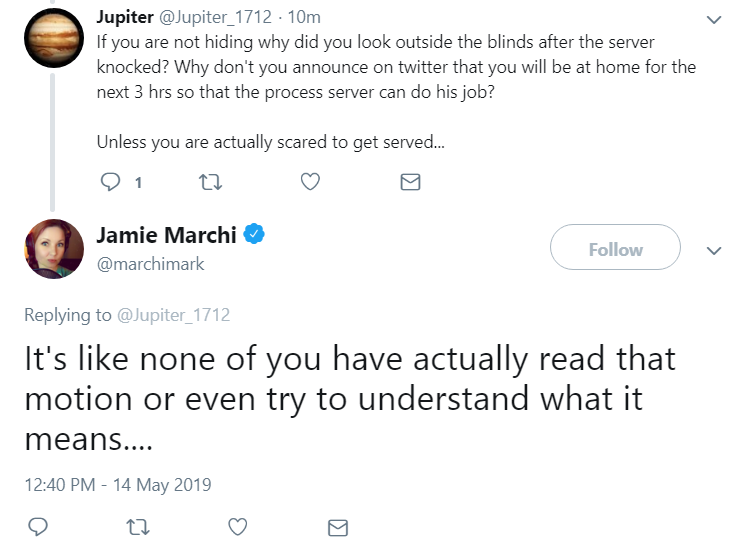Open more options on Jupiter's tweet
The image size is (740, 545).
pyautogui.click(x=713, y=20)
